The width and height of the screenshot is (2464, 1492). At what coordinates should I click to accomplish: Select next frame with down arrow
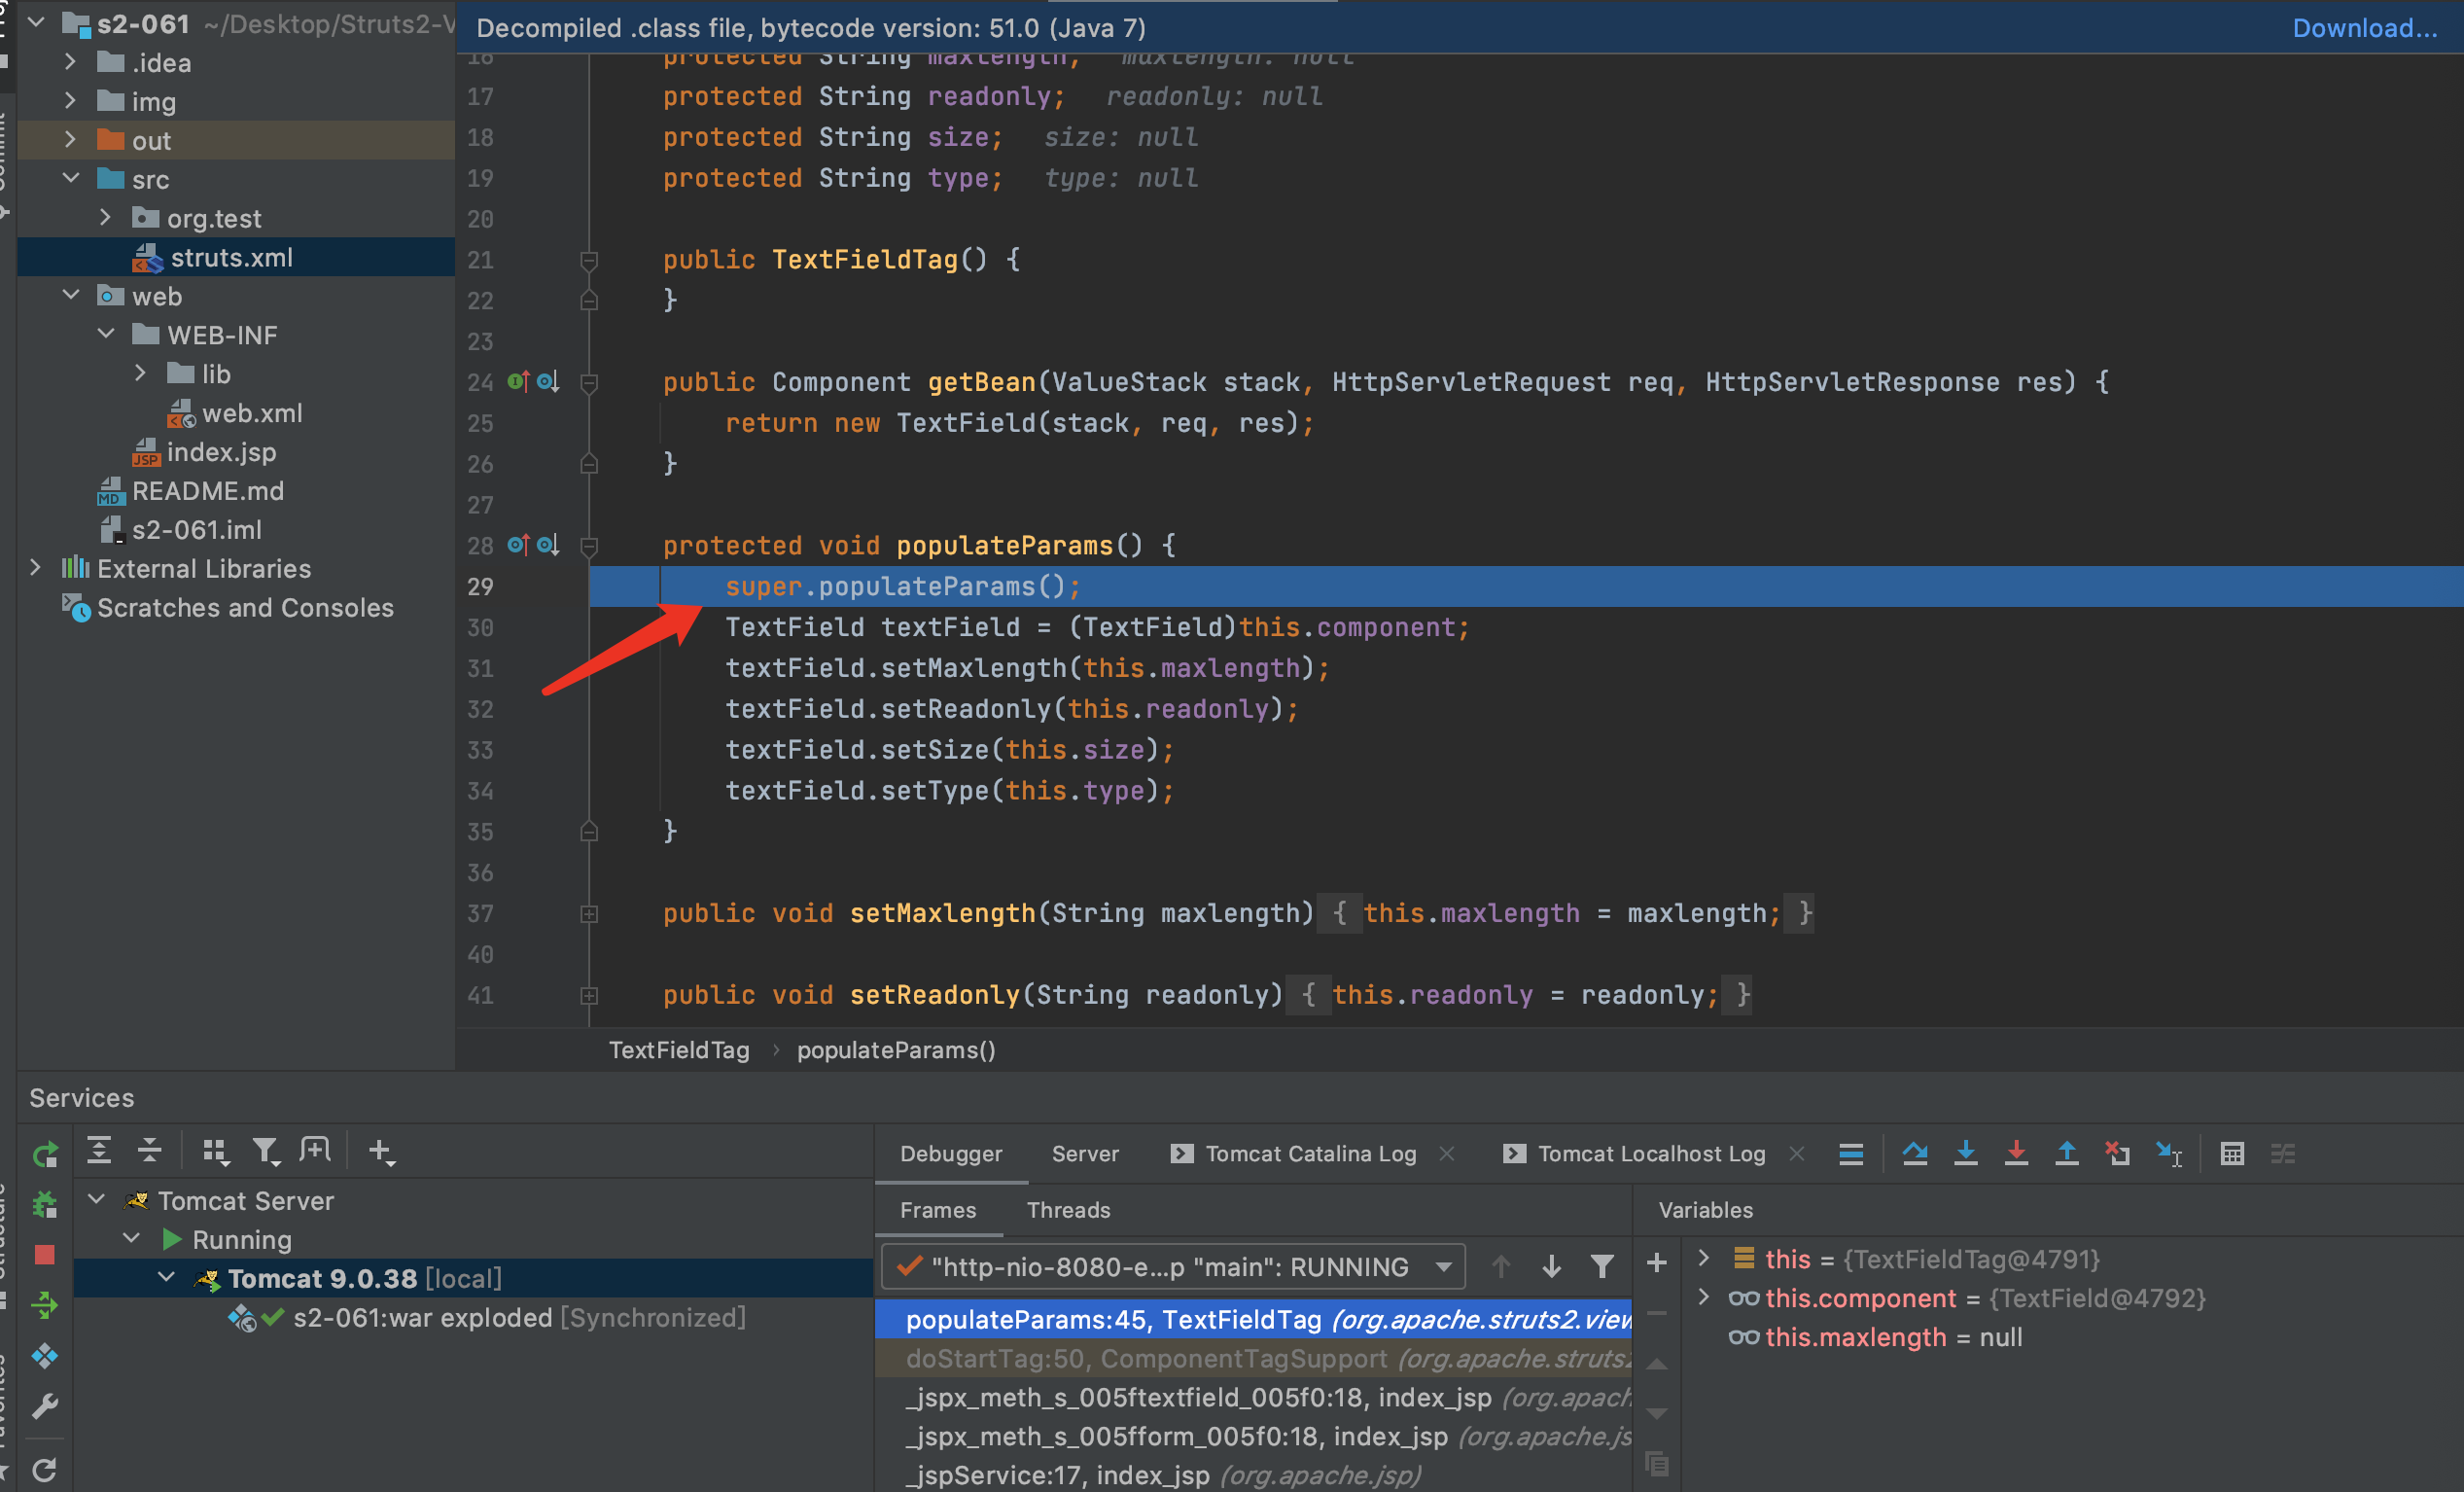pyautogui.click(x=1551, y=1267)
